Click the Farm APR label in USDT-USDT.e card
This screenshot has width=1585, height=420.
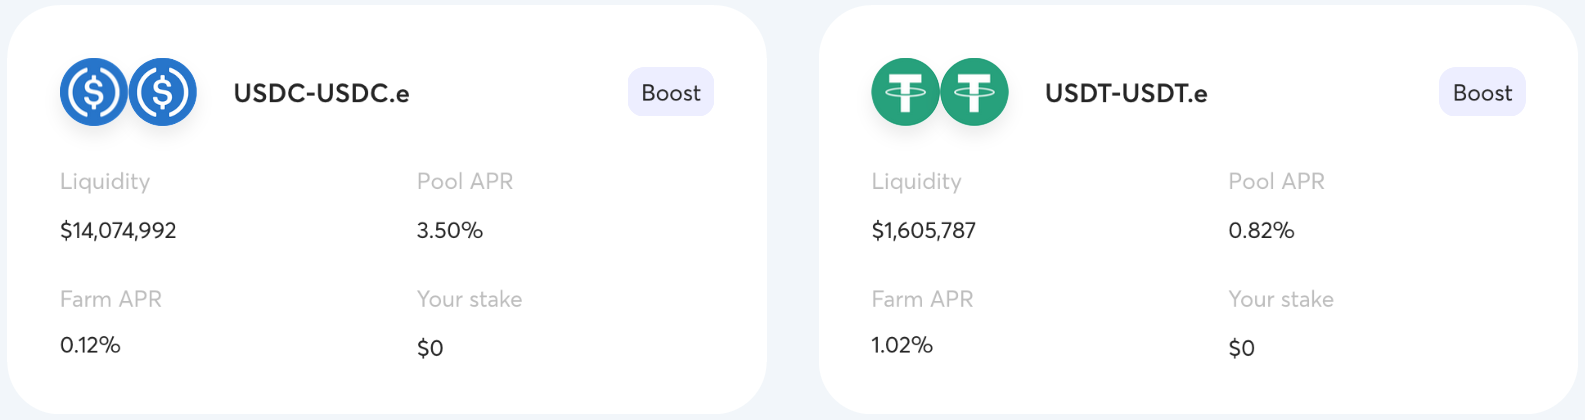pyautogui.click(x=922, y=299)
